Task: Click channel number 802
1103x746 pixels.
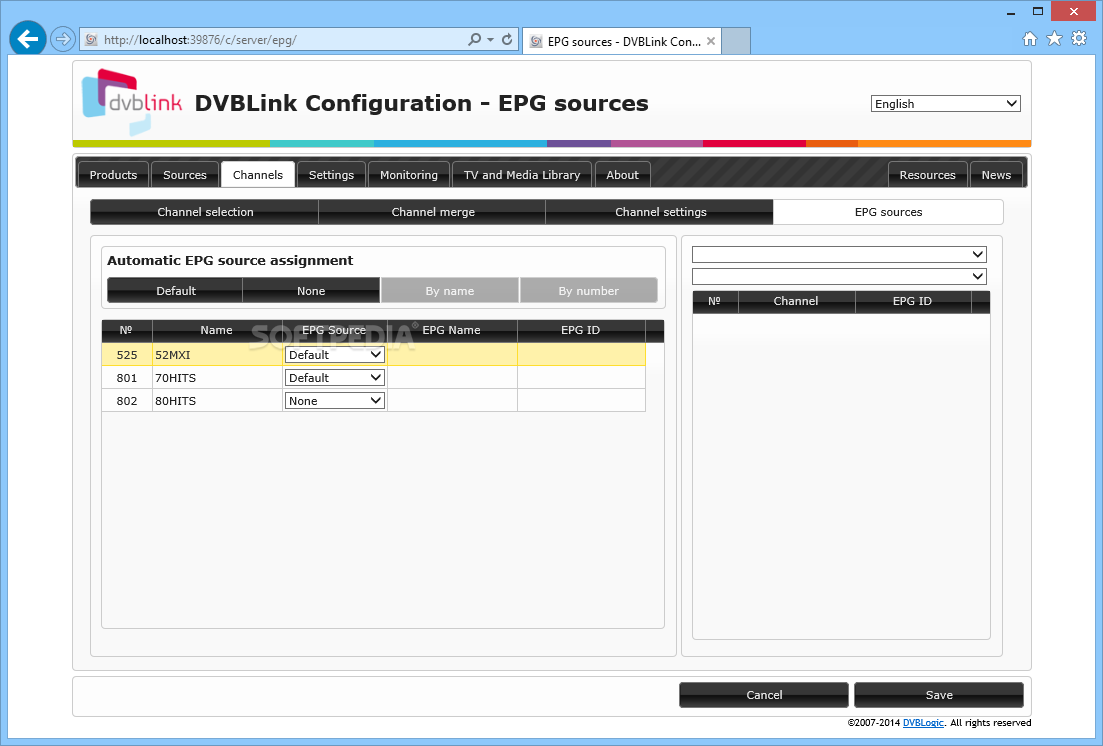Action: coord(127,401)
